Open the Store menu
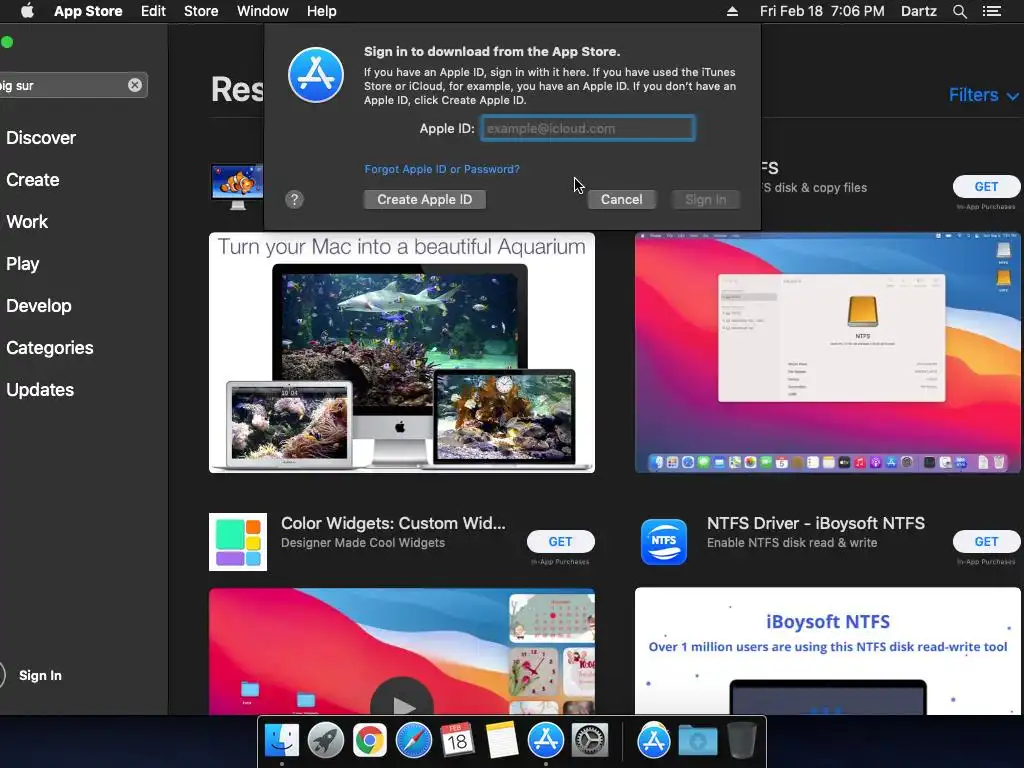Viewport: 1024px width, 768px height. coord(201,11)
